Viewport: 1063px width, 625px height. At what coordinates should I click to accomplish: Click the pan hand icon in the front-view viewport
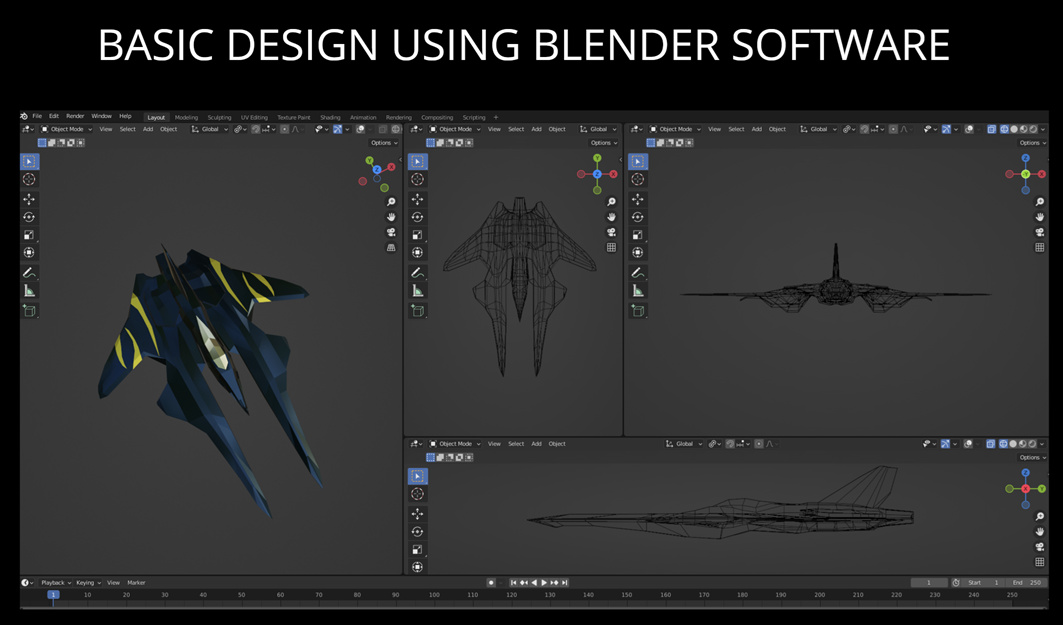(1039, 217)
